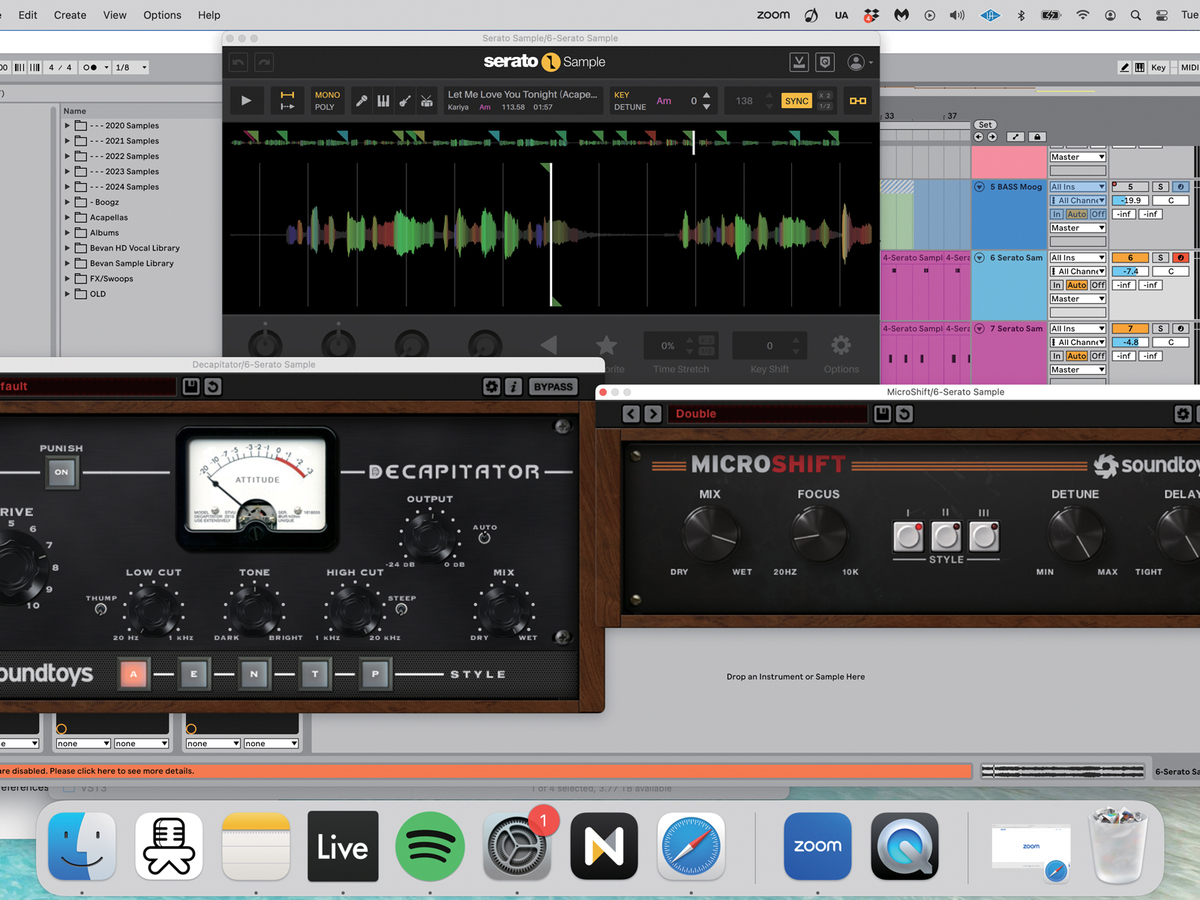The image size is (1200, 900).
Task: Arm recording on 6 Serato Sam track
Action: click(x=1181, y=258)
